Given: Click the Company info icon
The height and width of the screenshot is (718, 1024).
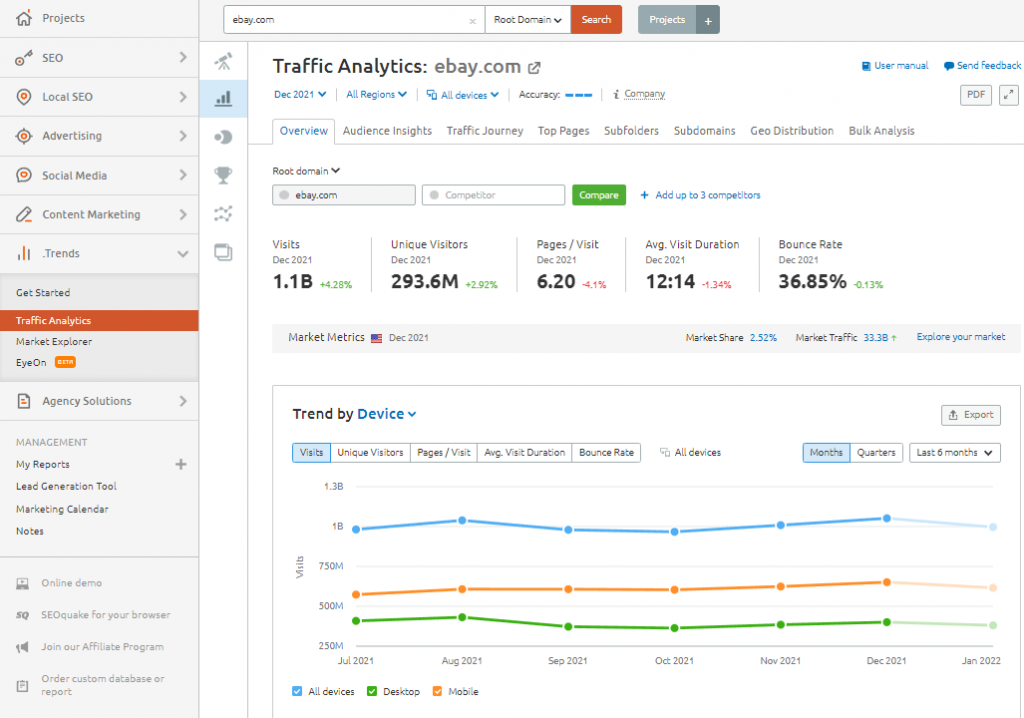Looking at the screenshot, I should [615, 95].
